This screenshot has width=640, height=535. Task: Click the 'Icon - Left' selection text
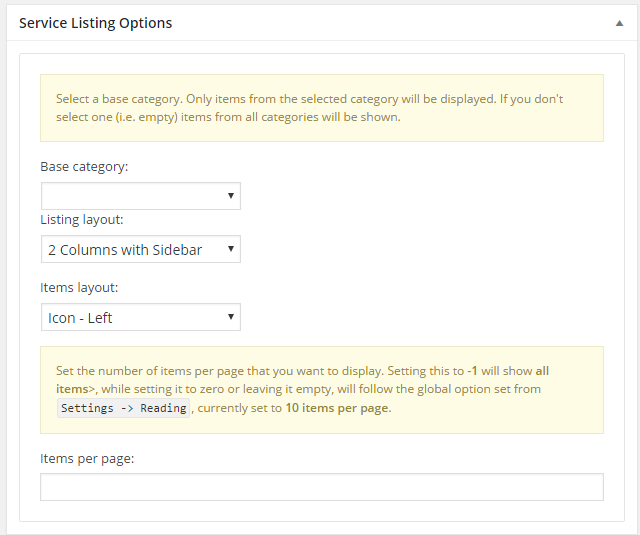tap(80, 318)
